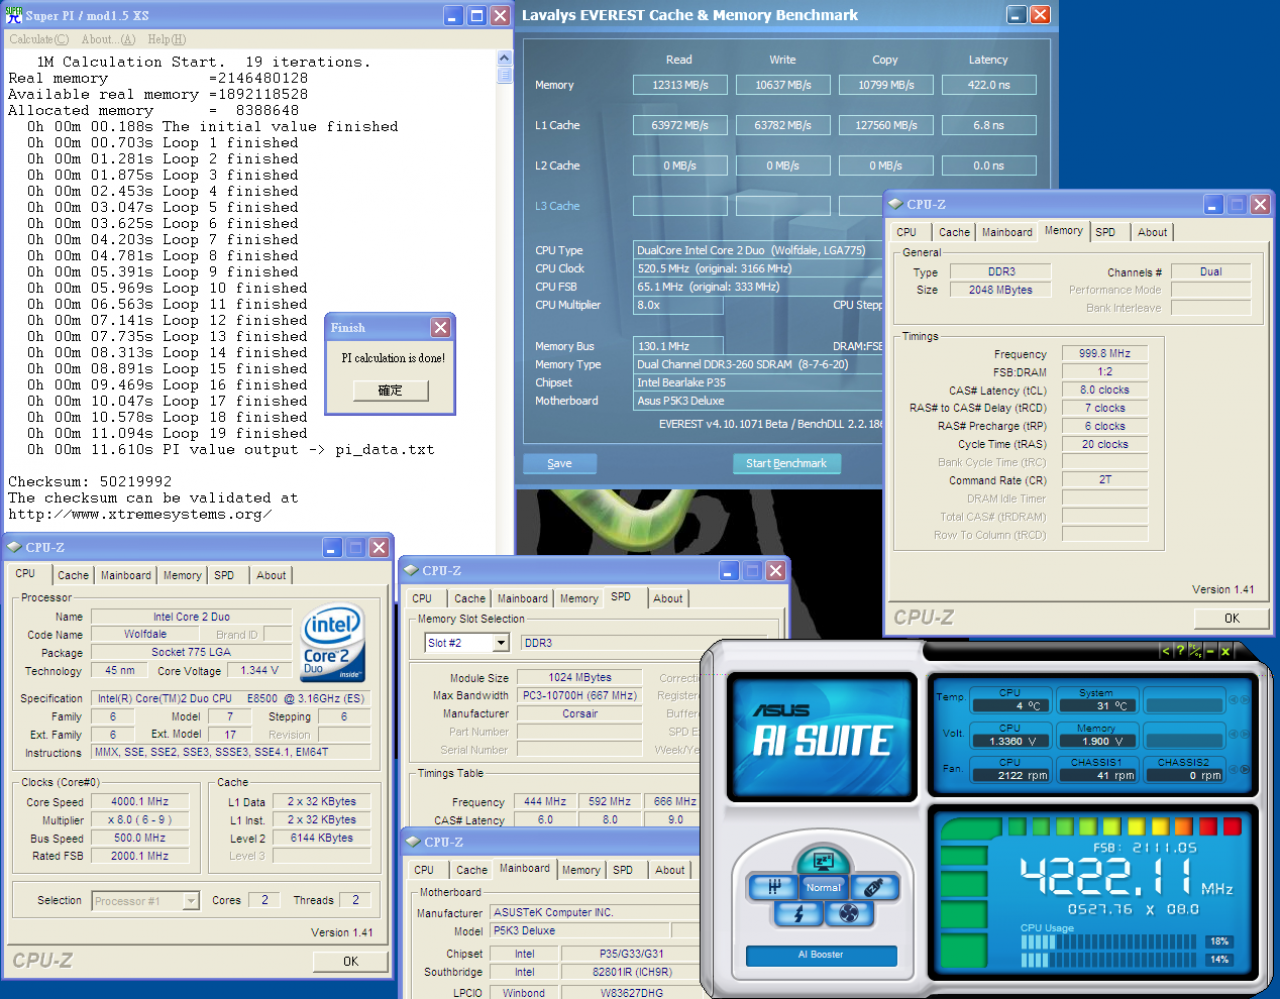
Task: Click the CAS# Latency value 8.0 clocks
Action: [1104, 390]
